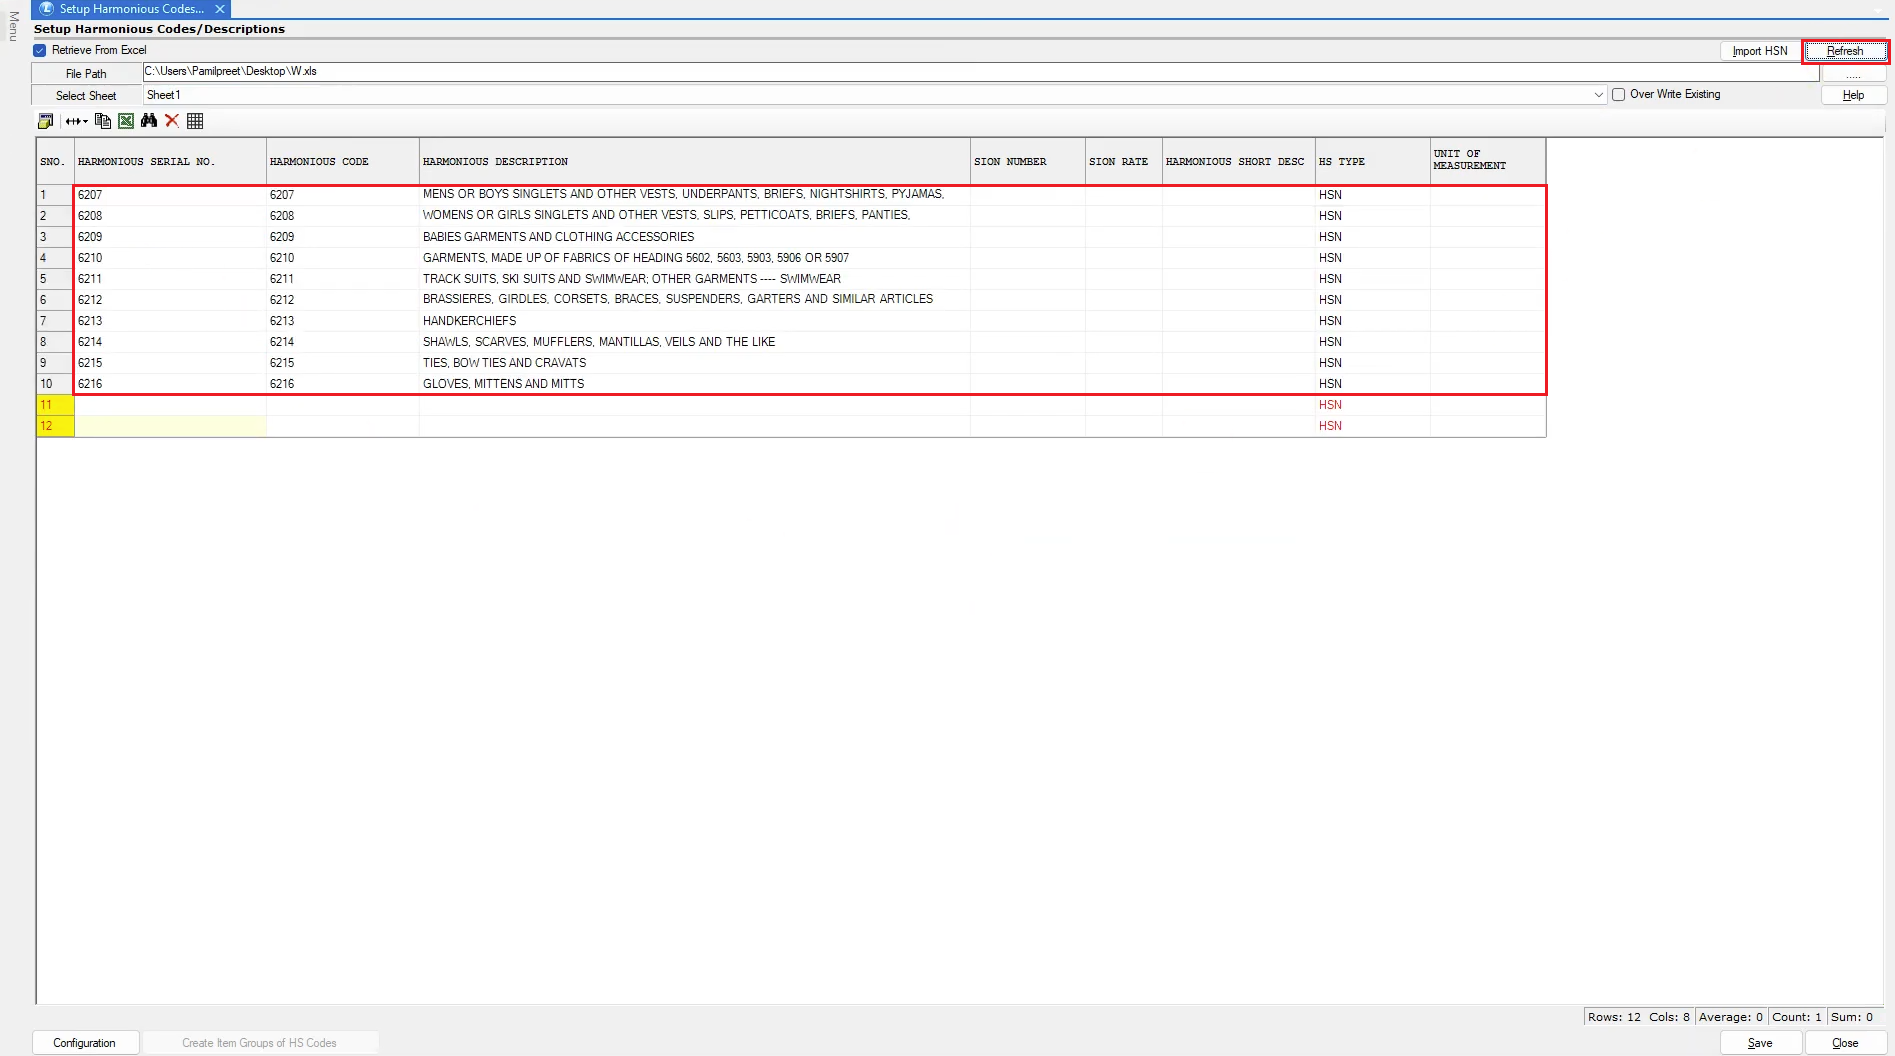Click the Refresh button

pos(1845,51)
